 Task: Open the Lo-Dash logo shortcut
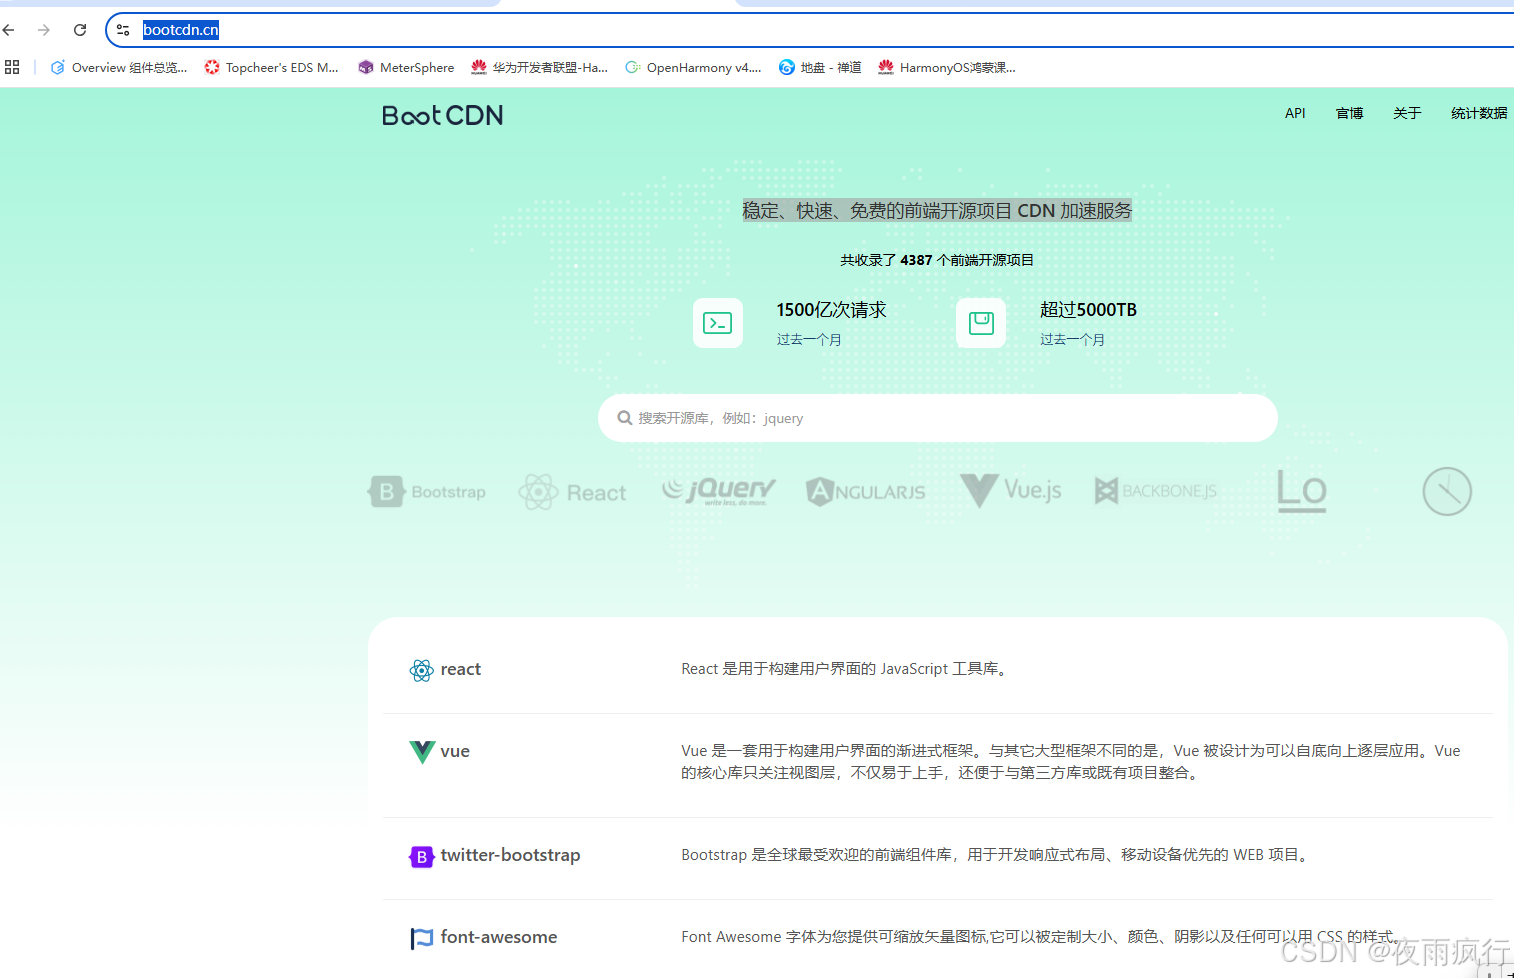(x=1302, y=491)
